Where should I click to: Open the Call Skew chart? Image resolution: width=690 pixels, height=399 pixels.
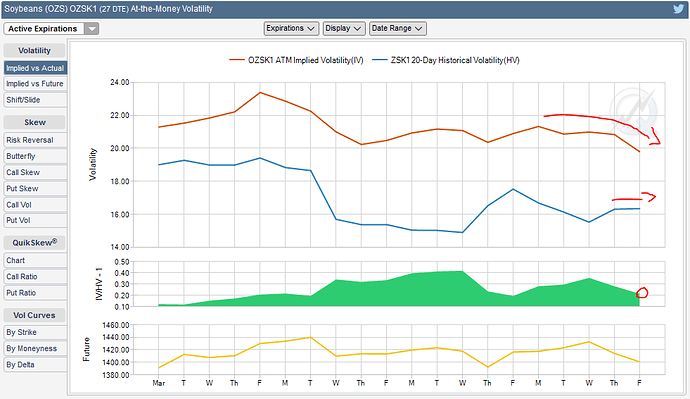click(x=35, y=172)
